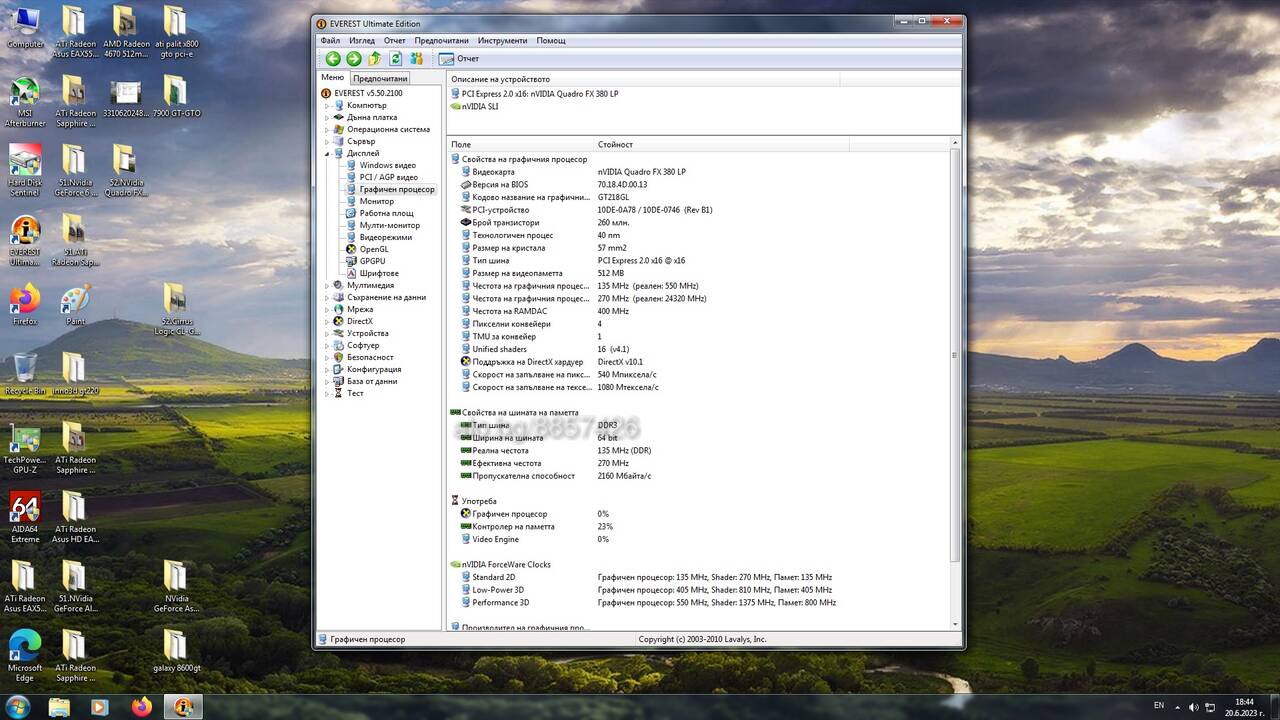Expand the Сървър tree node
The image size is (1280, 720).
(326, 141)
